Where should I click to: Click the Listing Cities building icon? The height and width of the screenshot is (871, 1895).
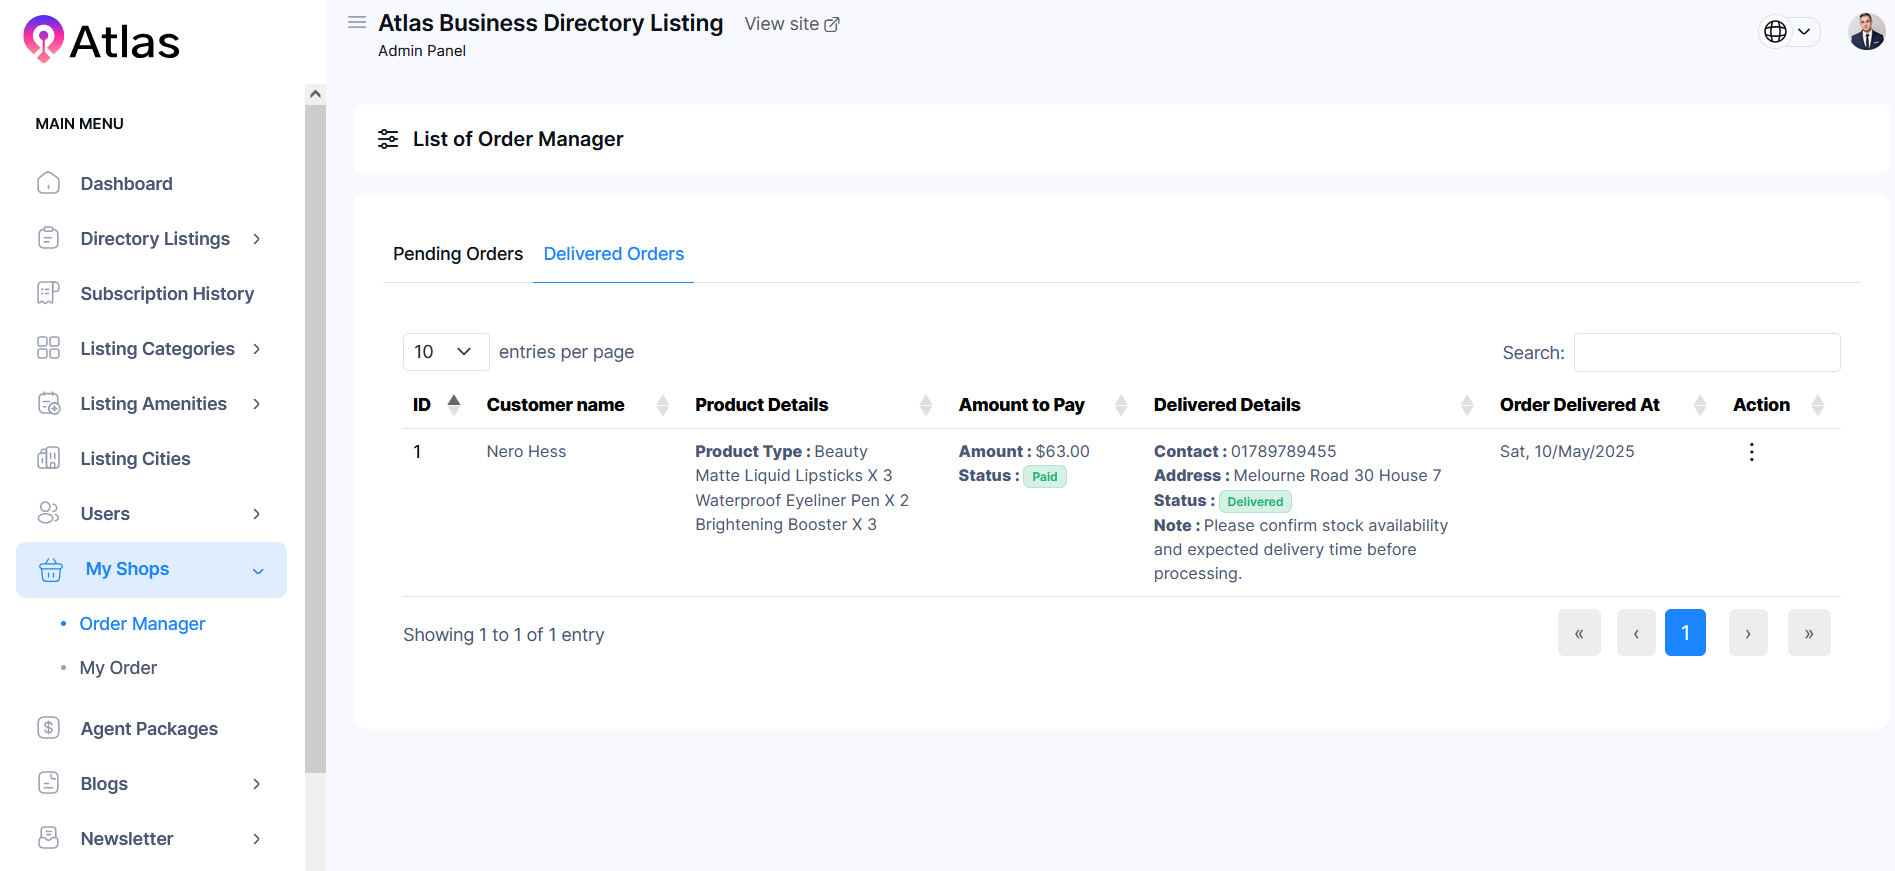click(48, 459)
